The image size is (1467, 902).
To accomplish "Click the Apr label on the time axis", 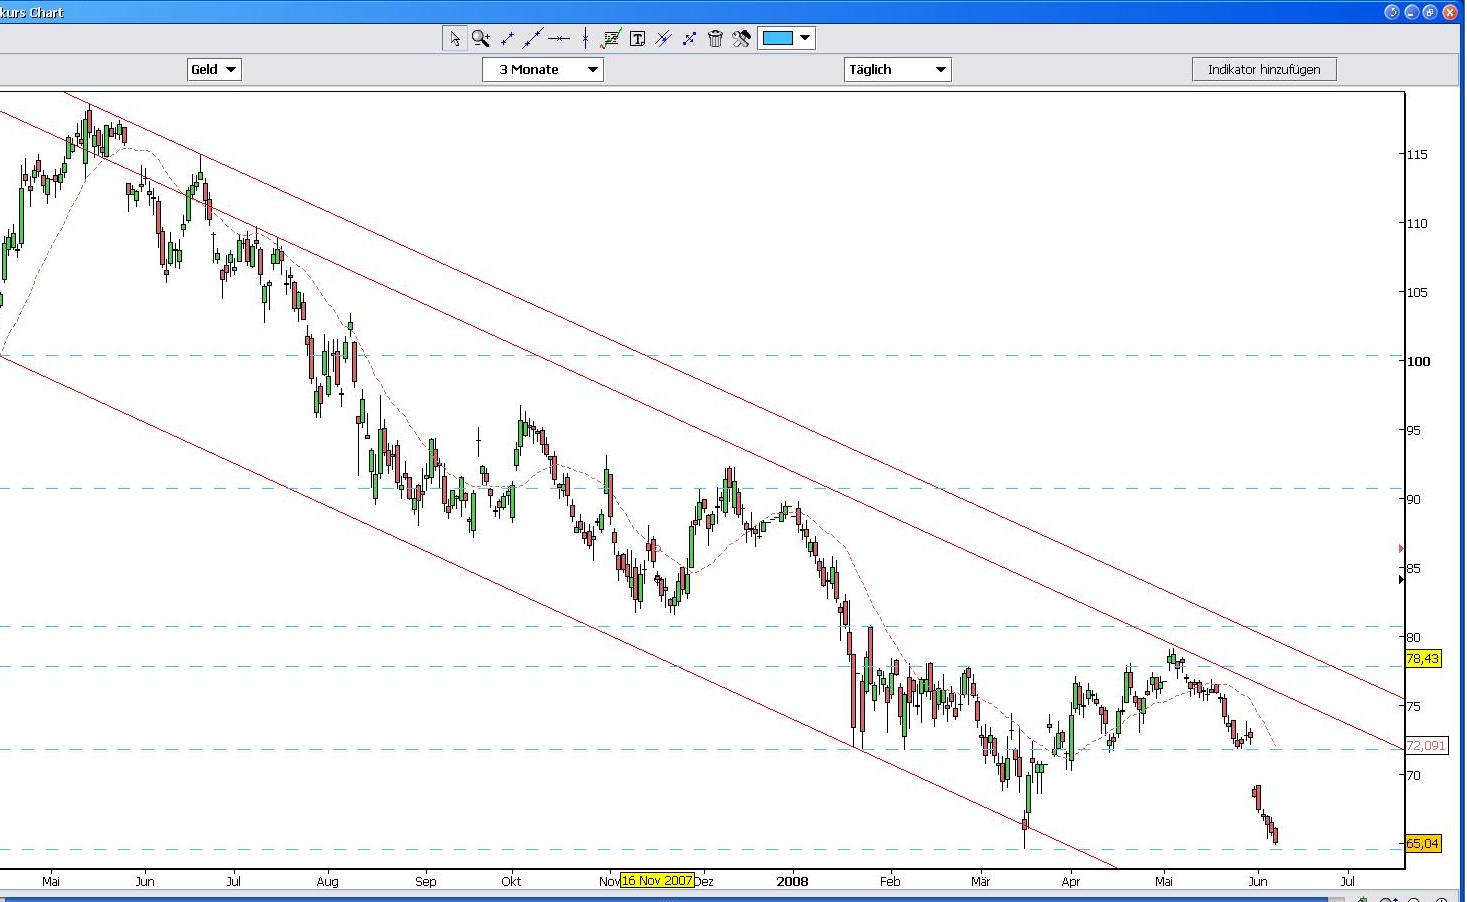I will (1071, 882).
